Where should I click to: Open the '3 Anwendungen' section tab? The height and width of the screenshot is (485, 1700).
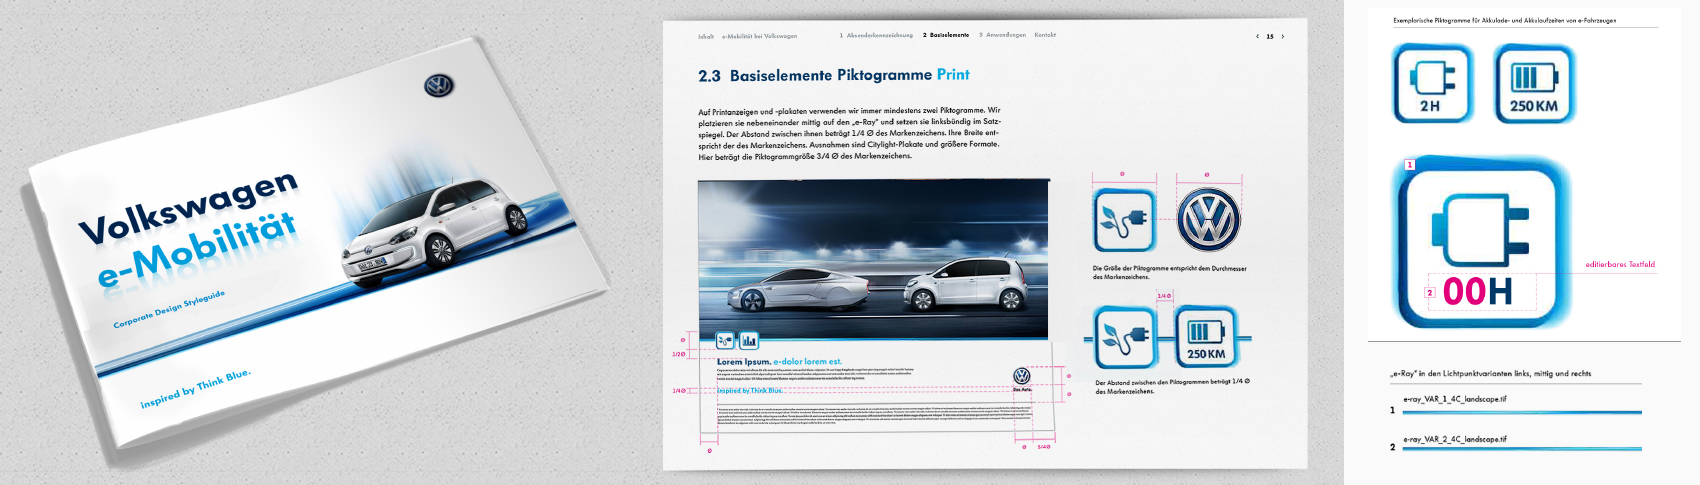[1003, 35]
